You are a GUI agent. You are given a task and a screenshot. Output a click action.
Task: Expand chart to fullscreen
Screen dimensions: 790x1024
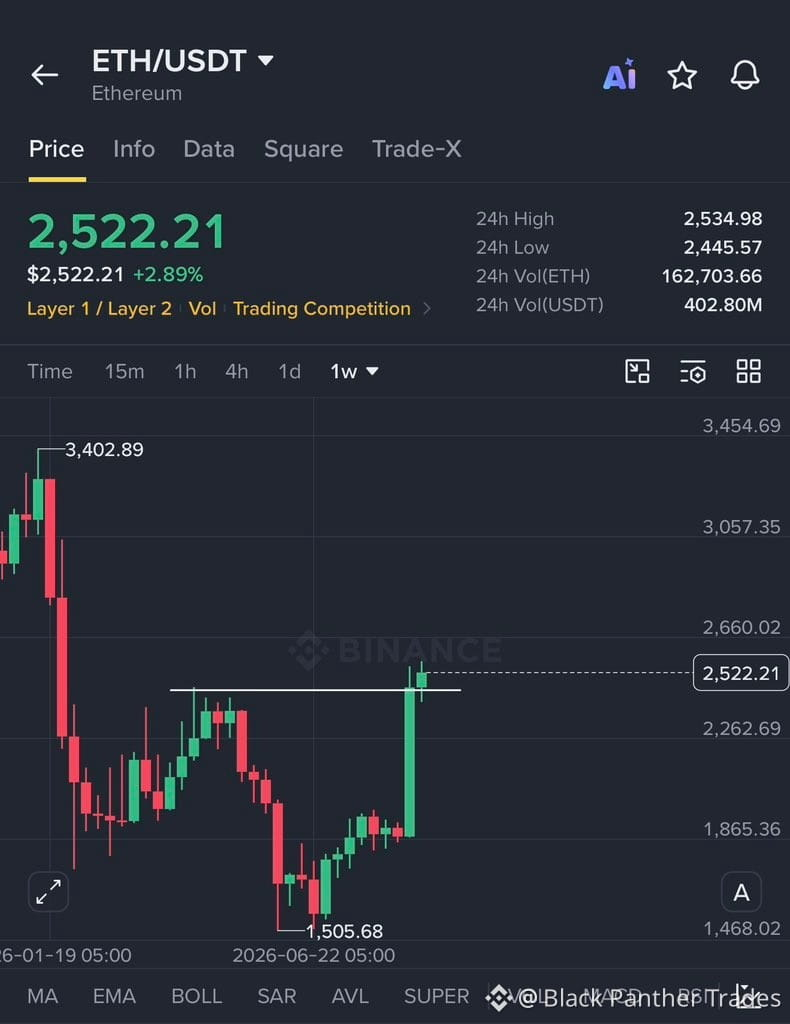[48, 891]
